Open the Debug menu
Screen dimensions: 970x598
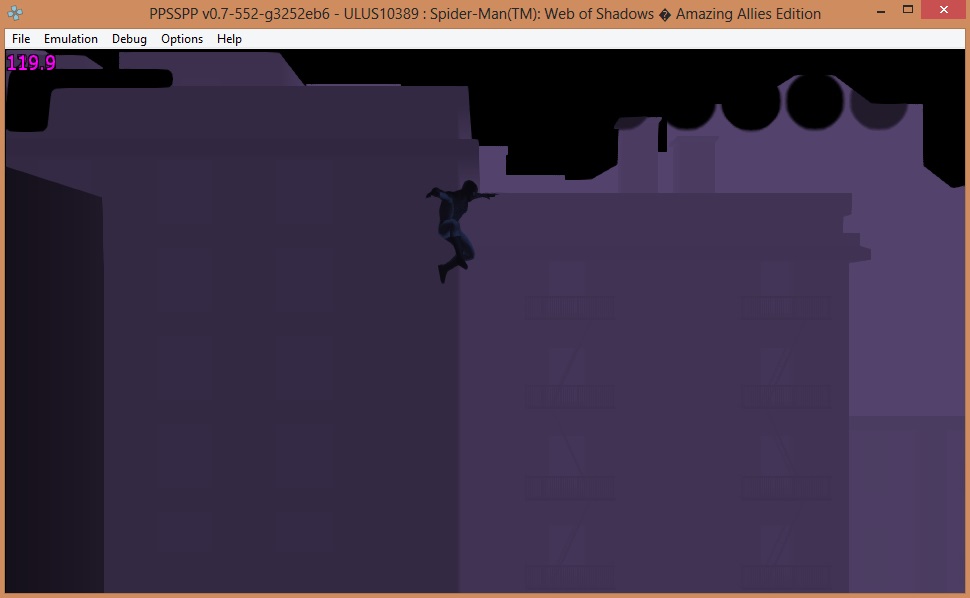pos(129,39)
